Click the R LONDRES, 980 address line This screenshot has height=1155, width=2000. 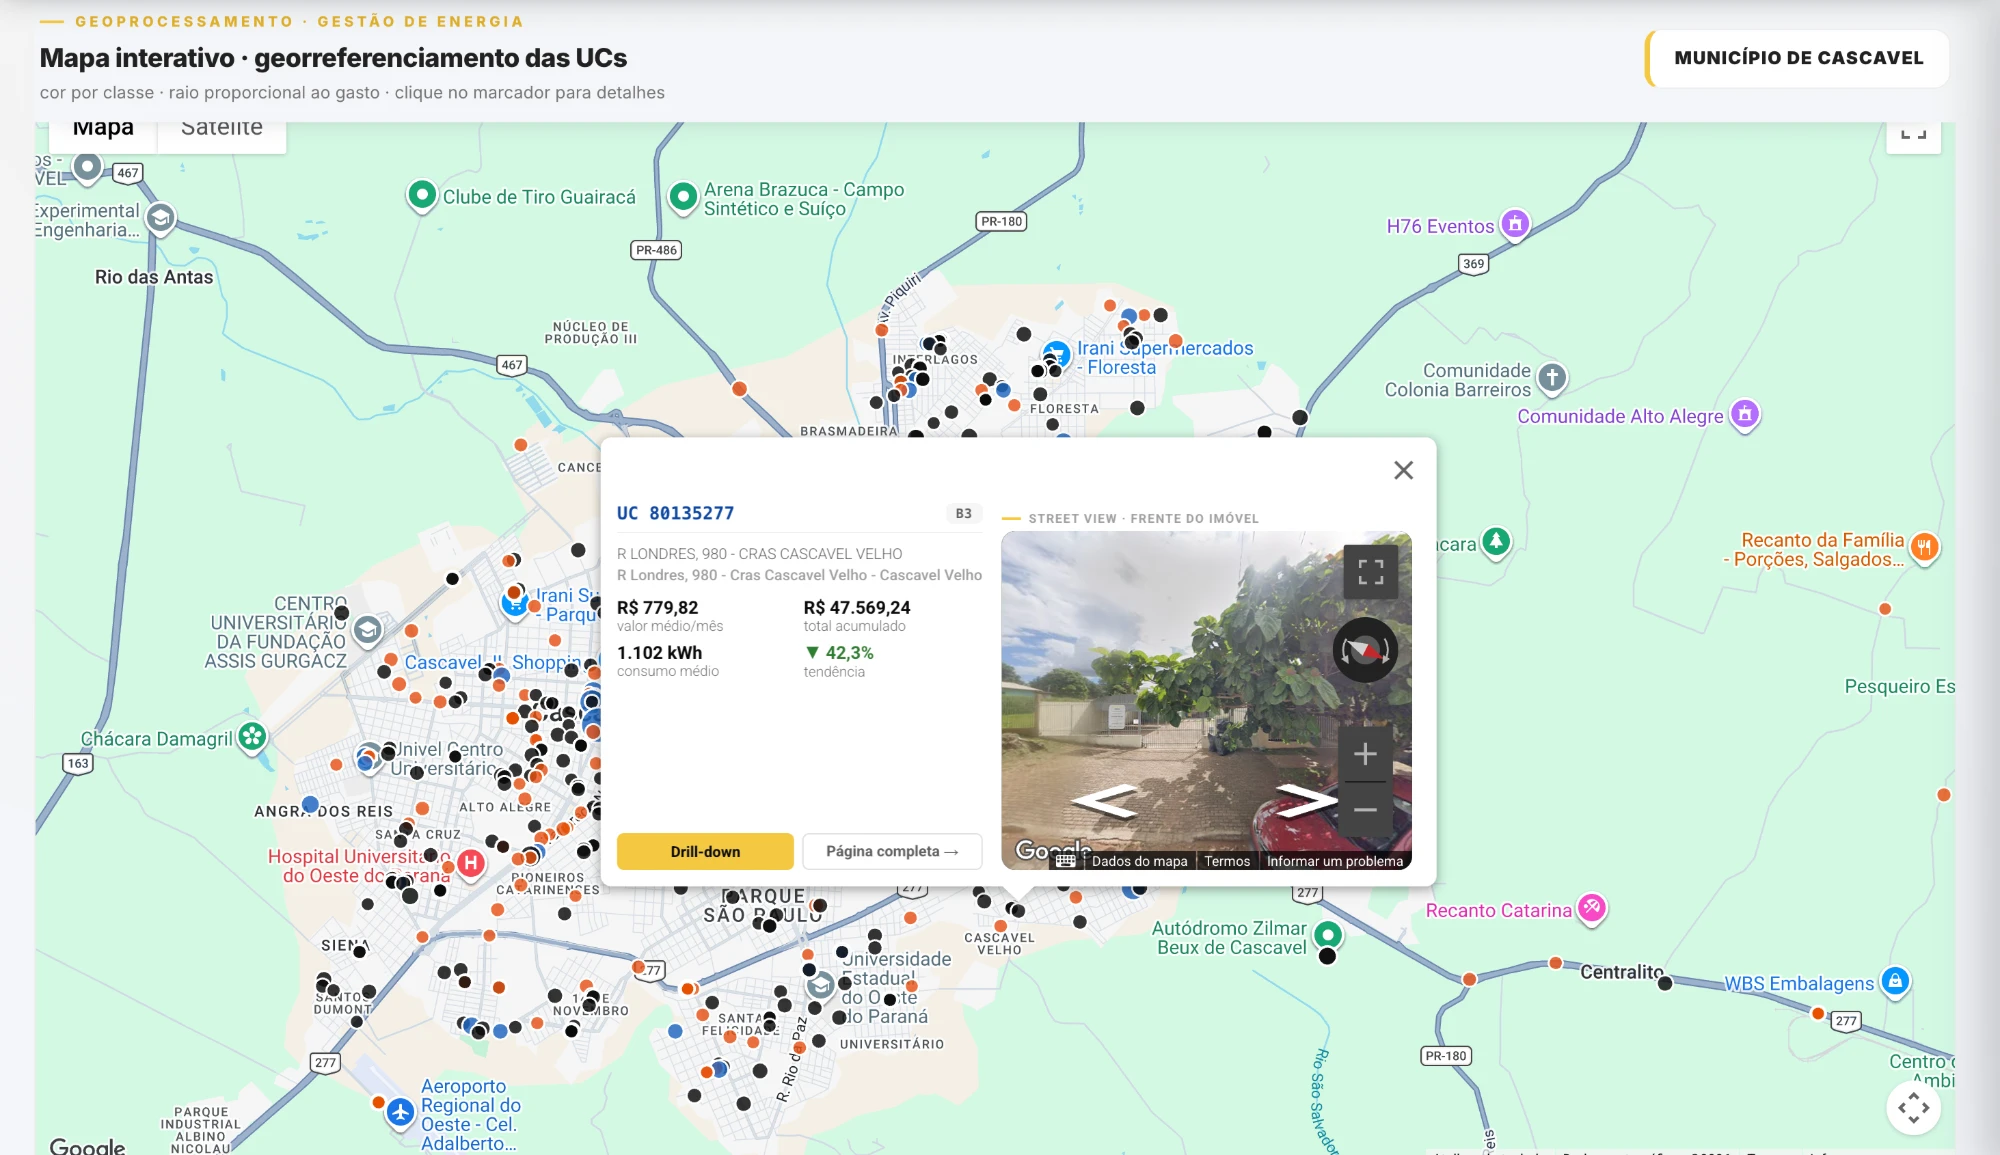tap(759, 553)
